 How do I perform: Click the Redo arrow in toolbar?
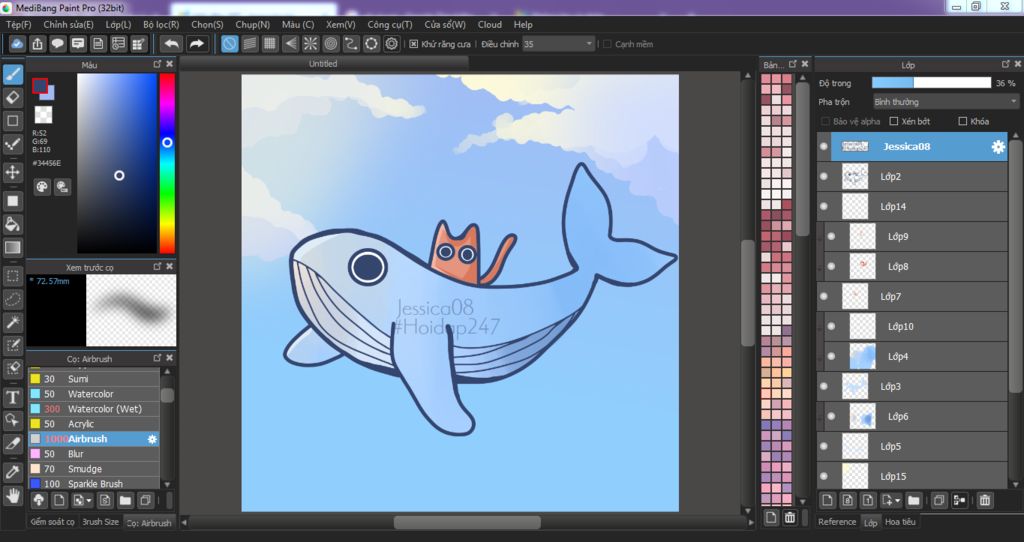[196, 44]
